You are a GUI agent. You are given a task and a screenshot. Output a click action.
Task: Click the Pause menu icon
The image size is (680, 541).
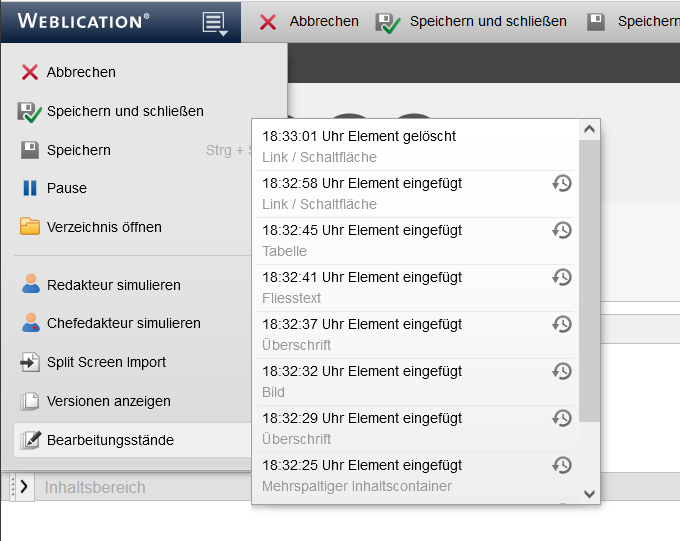pyautogui.click(x=30, y=188)
